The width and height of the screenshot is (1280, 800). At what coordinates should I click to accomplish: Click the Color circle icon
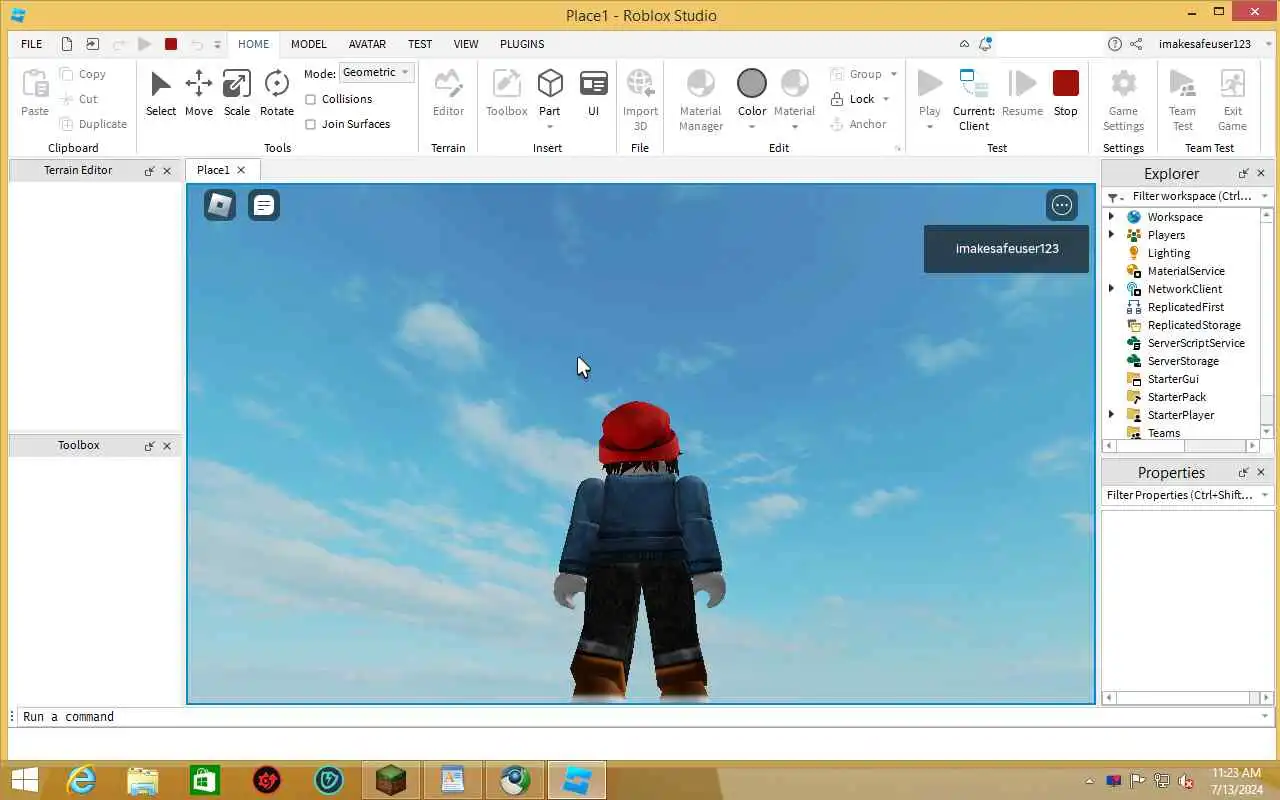(752, 84)
